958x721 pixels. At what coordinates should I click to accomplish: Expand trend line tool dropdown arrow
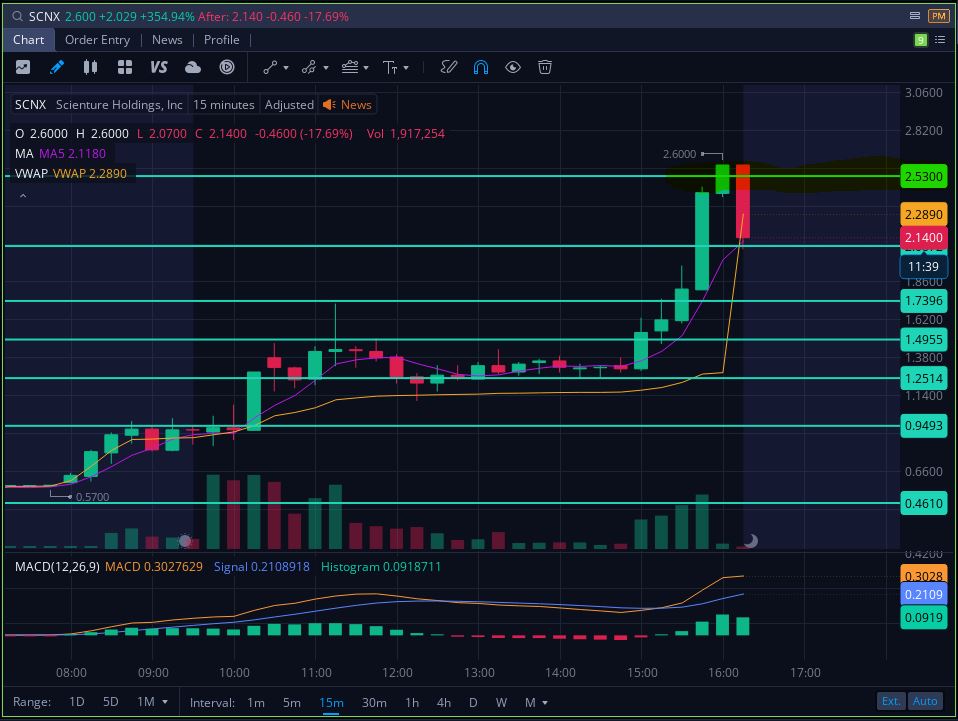tap(286, 68)
